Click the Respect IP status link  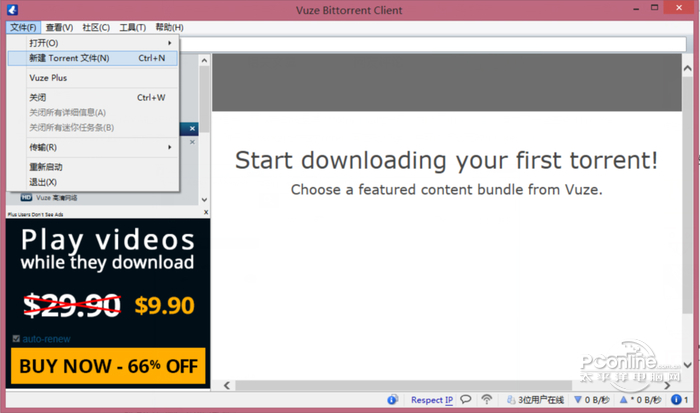click(x=432, y=400)
